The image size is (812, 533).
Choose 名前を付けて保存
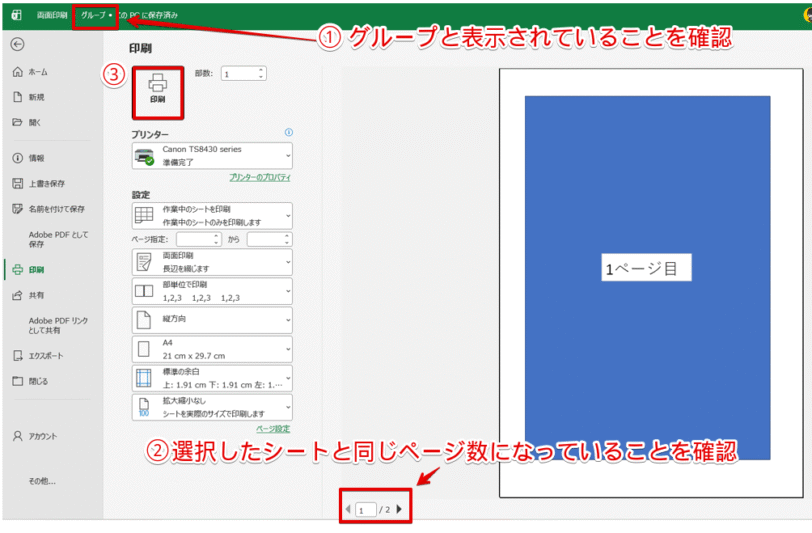(x=56, y=209)
